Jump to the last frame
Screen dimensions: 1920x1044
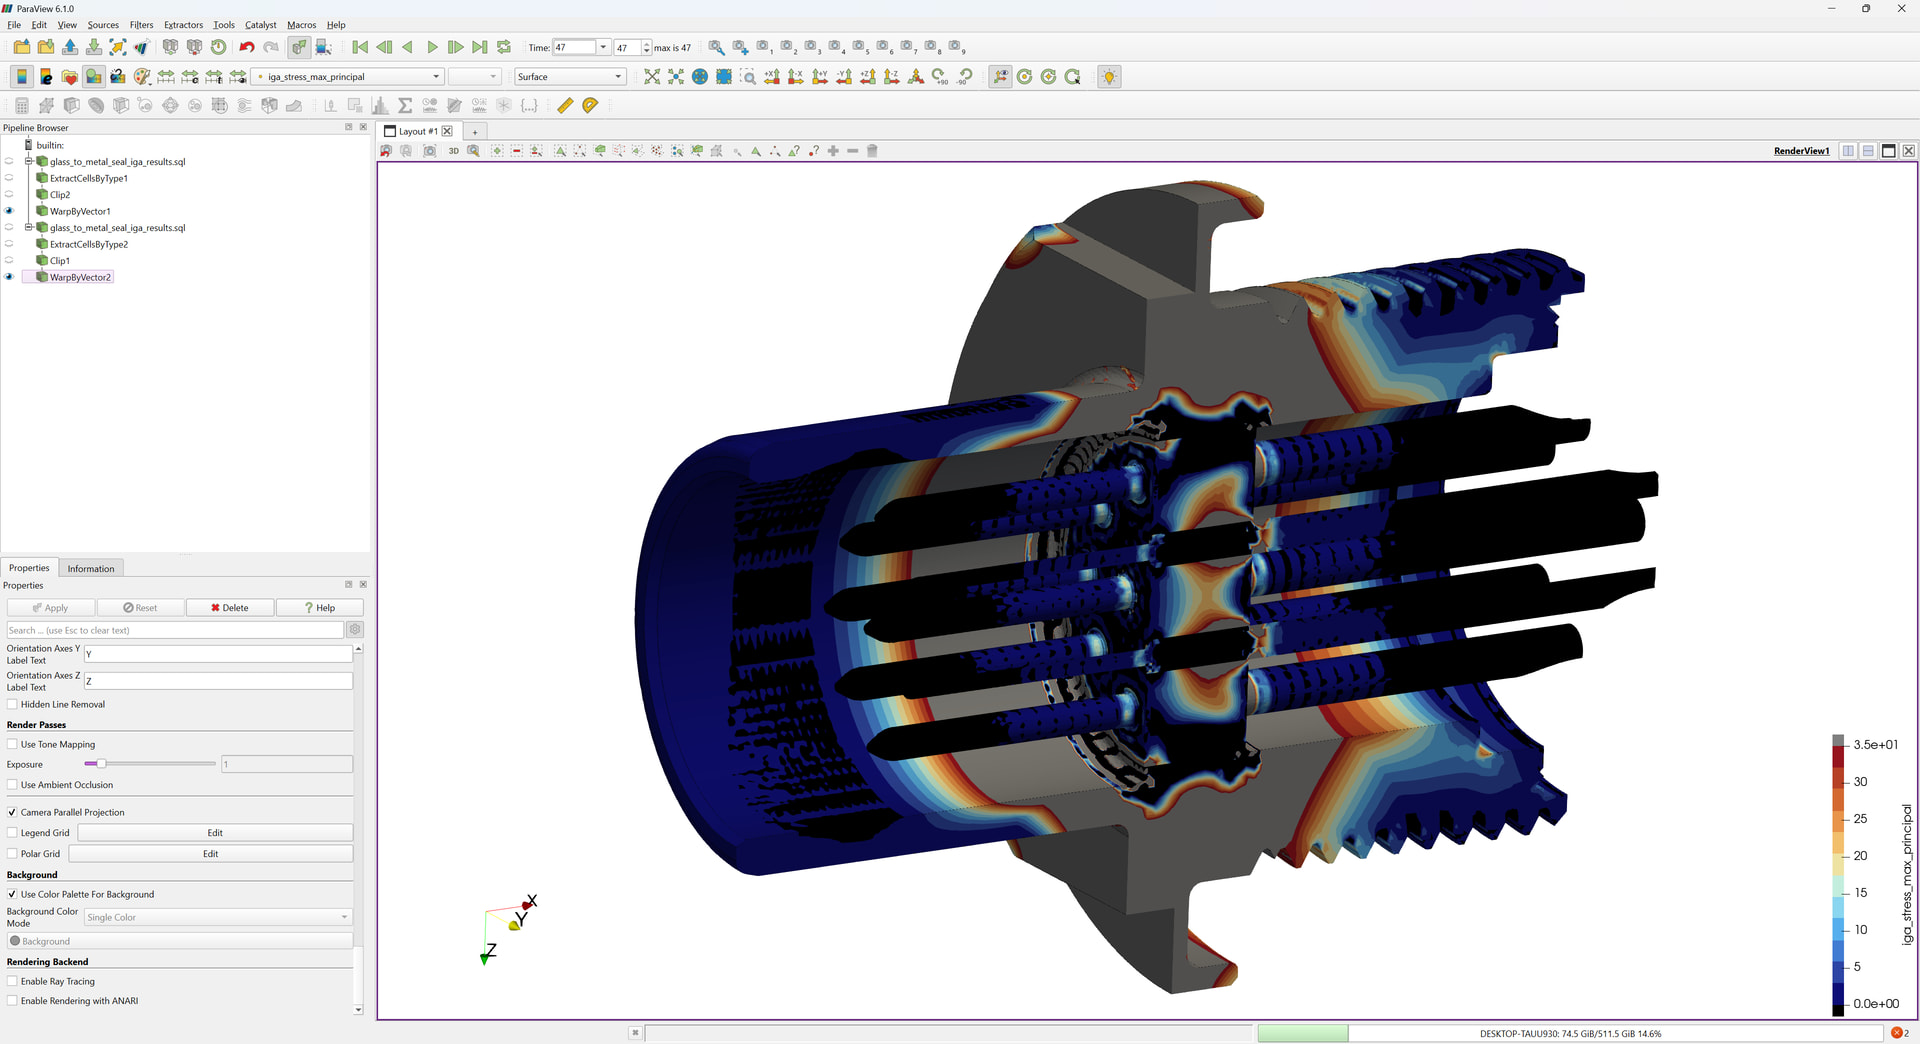click(480, 47)
